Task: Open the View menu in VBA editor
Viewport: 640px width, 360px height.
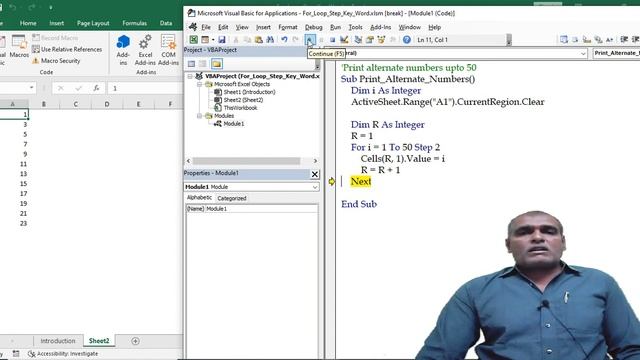Action: click(242, 27)
